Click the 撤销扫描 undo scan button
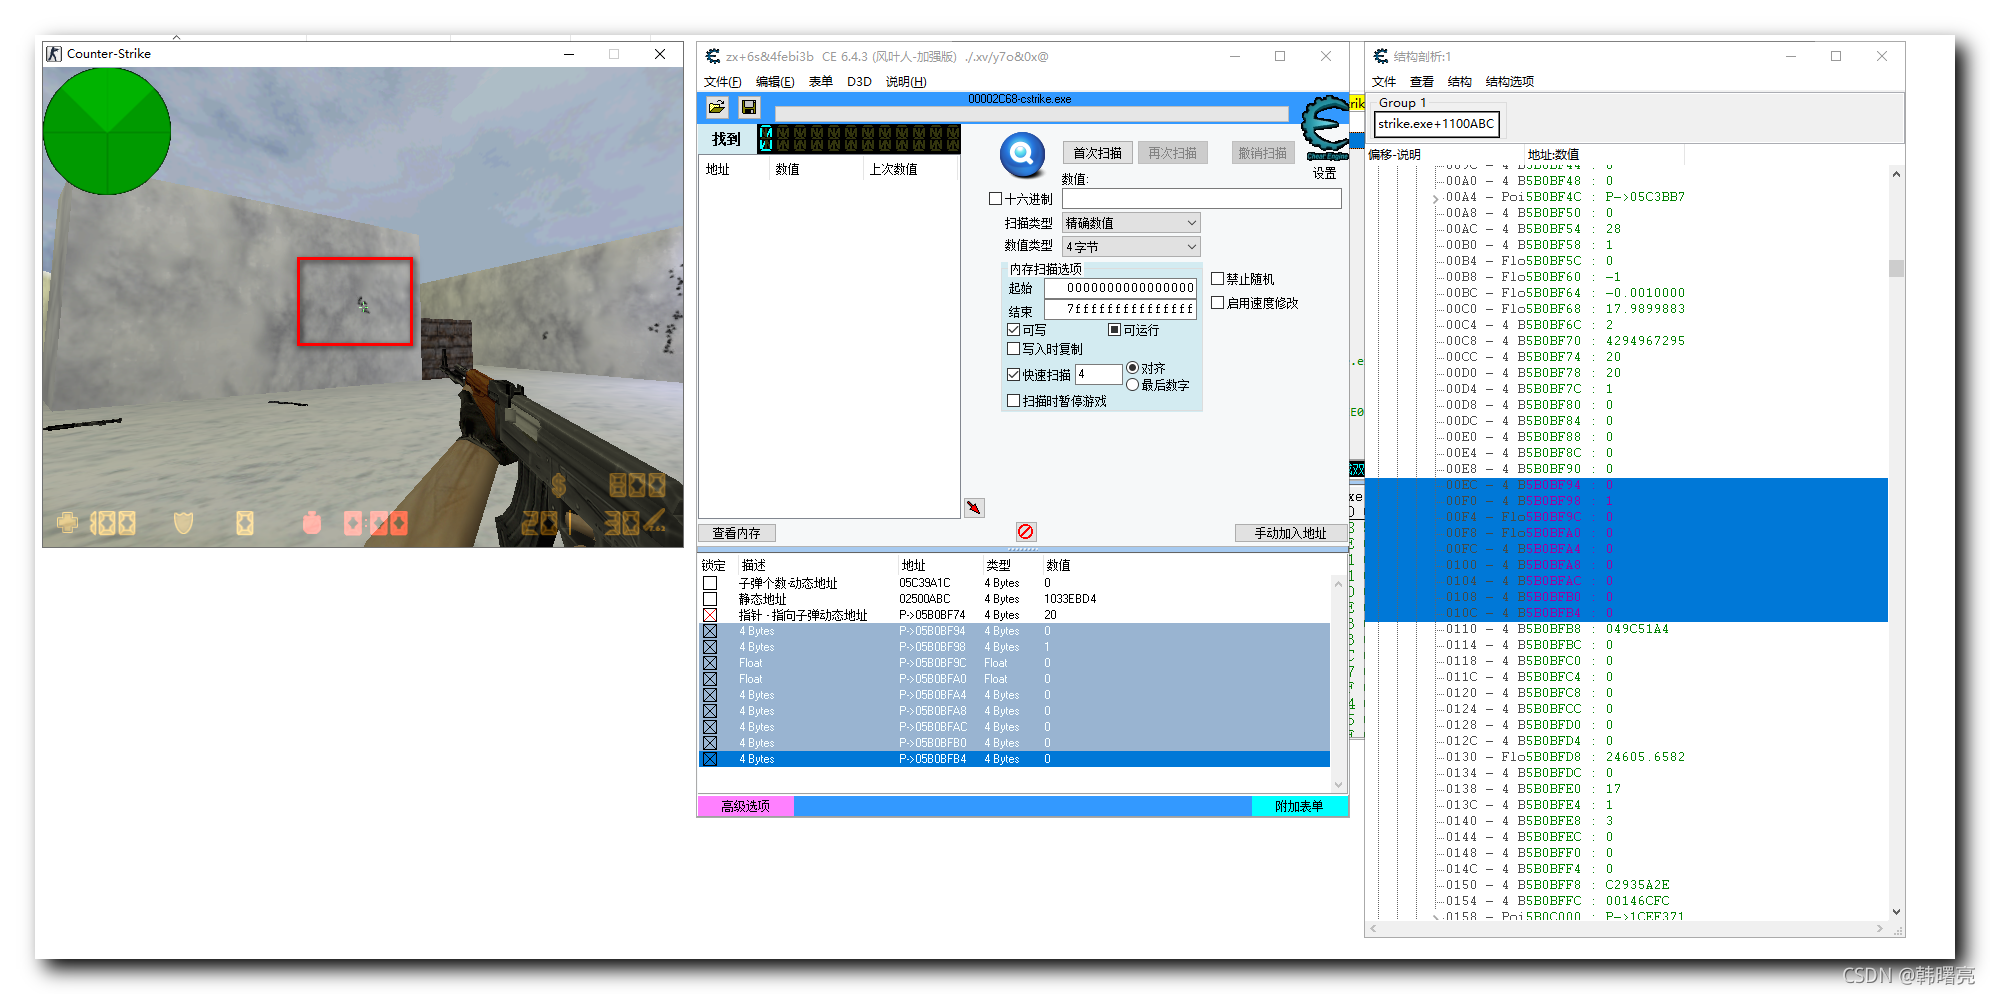 [x=1263, y=153]
